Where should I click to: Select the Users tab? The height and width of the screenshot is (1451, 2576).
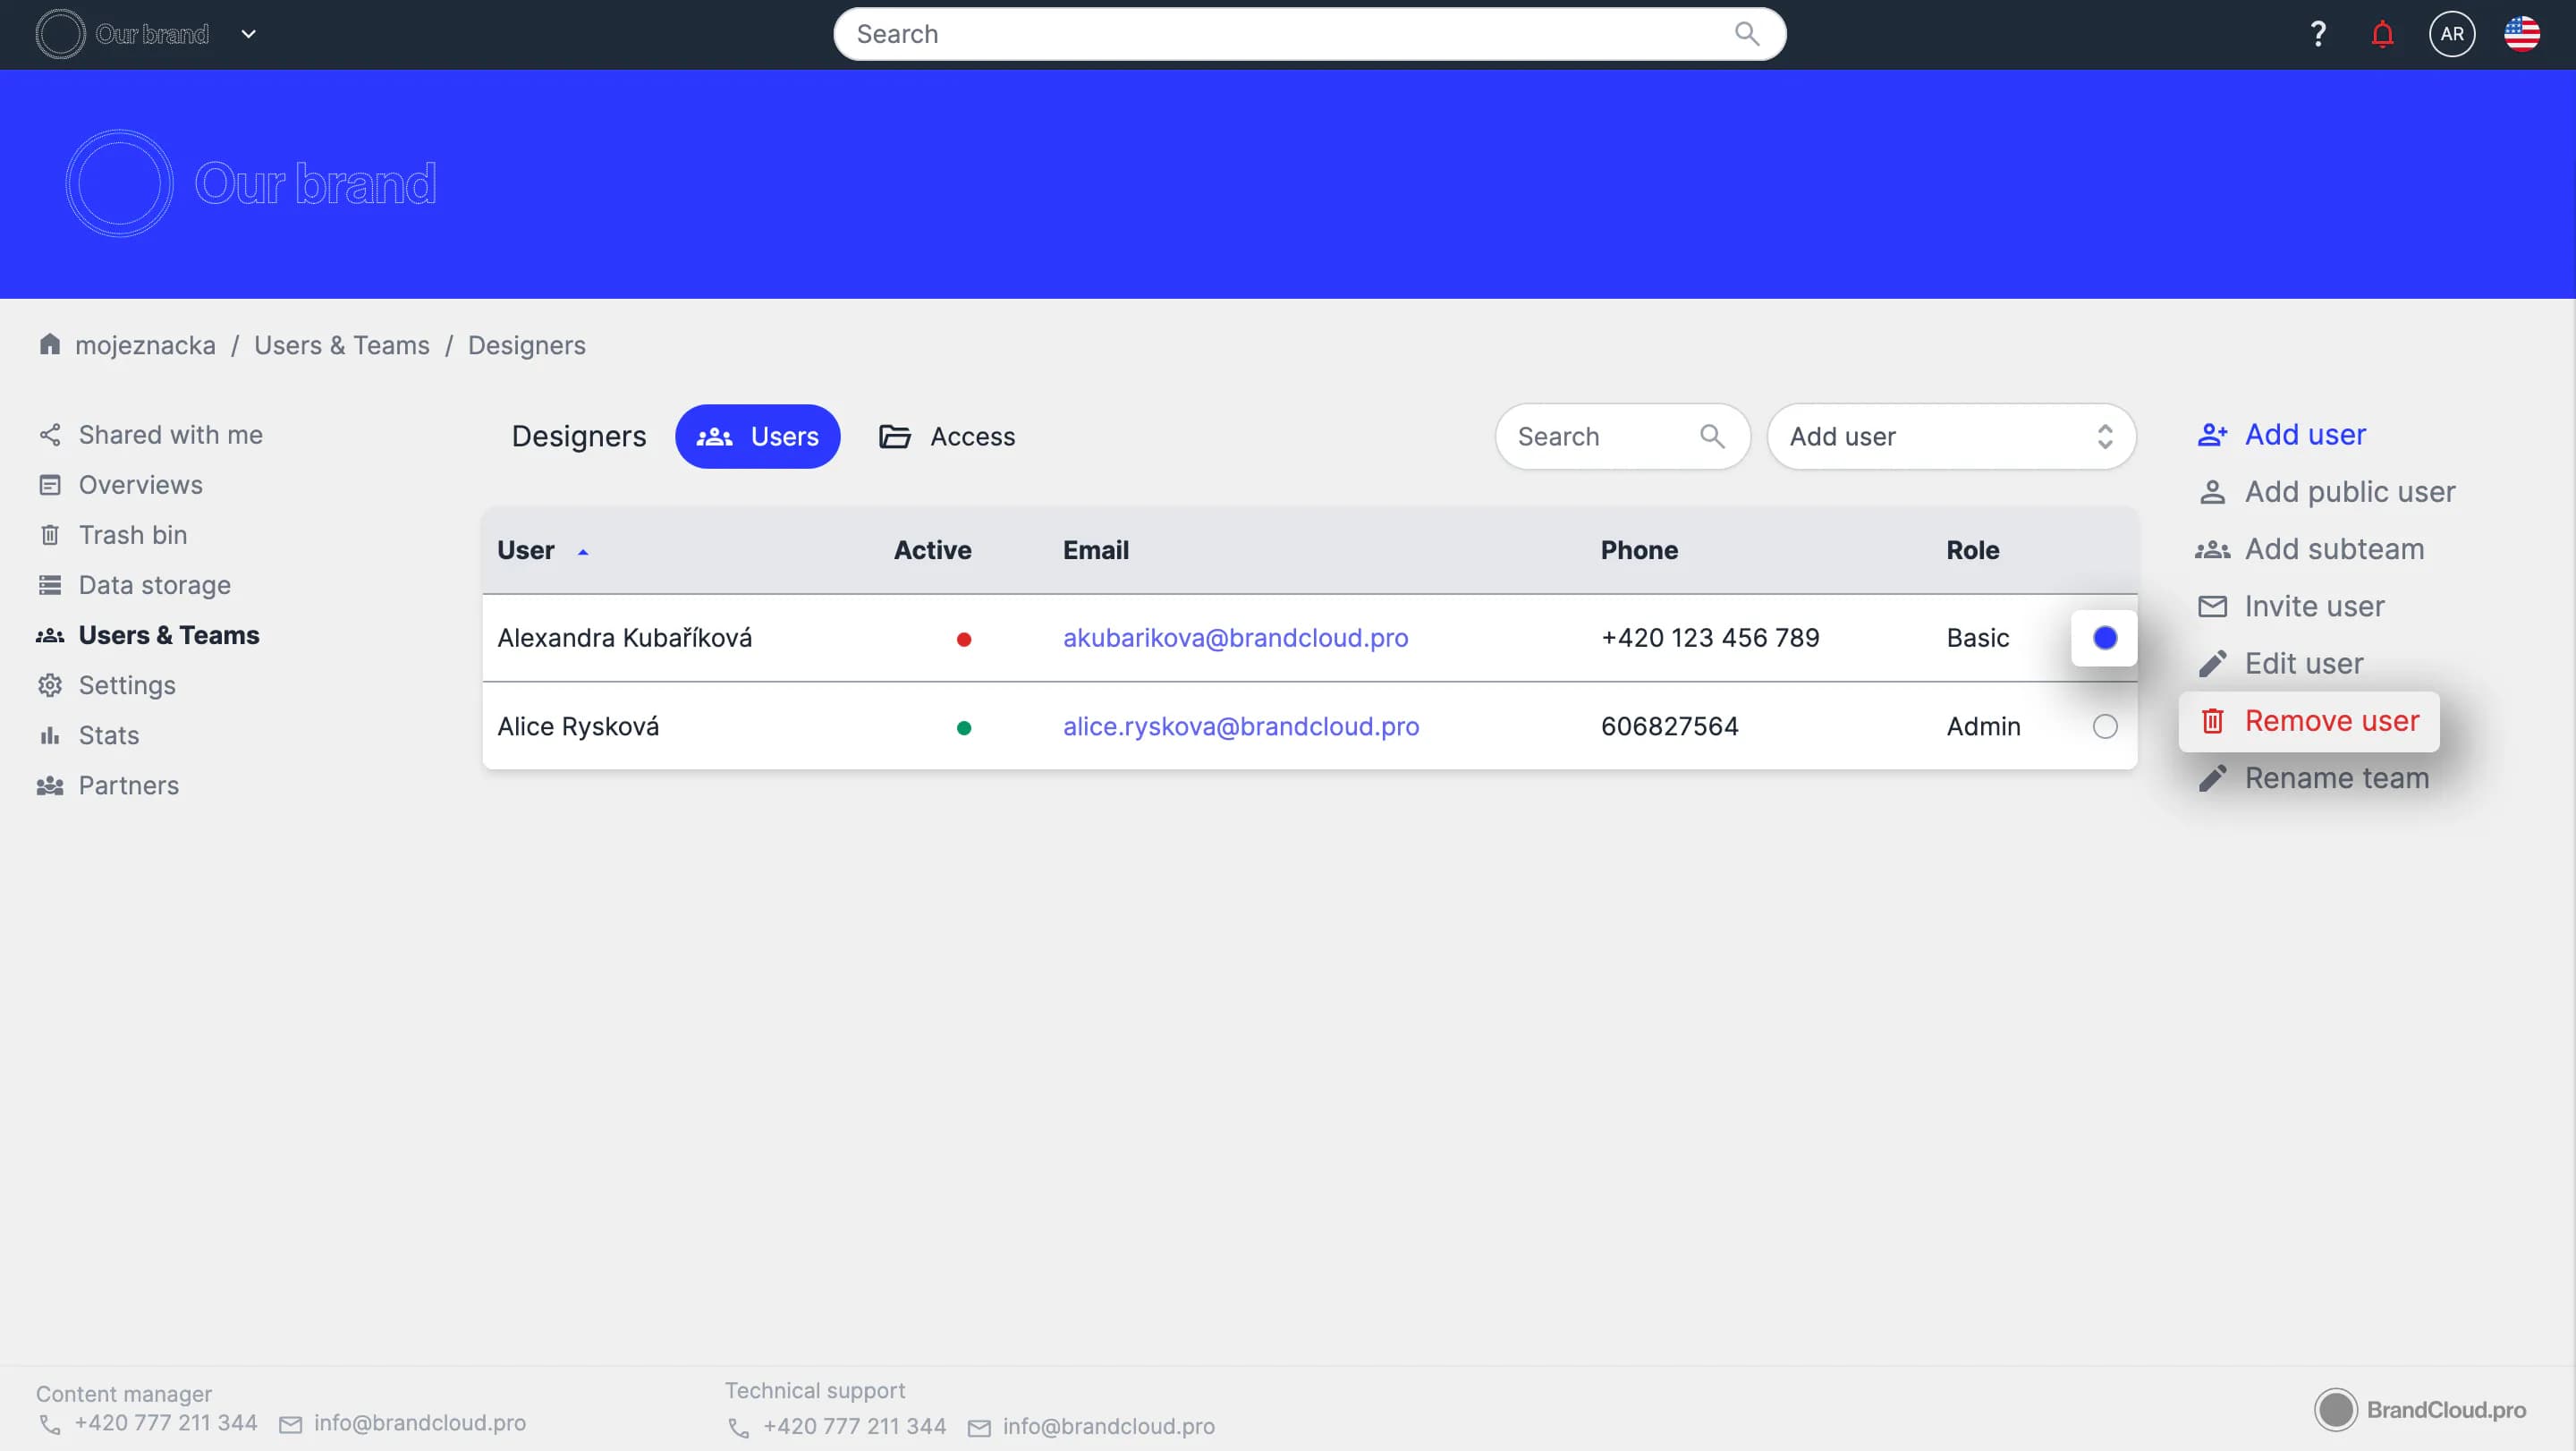(757, 437)
